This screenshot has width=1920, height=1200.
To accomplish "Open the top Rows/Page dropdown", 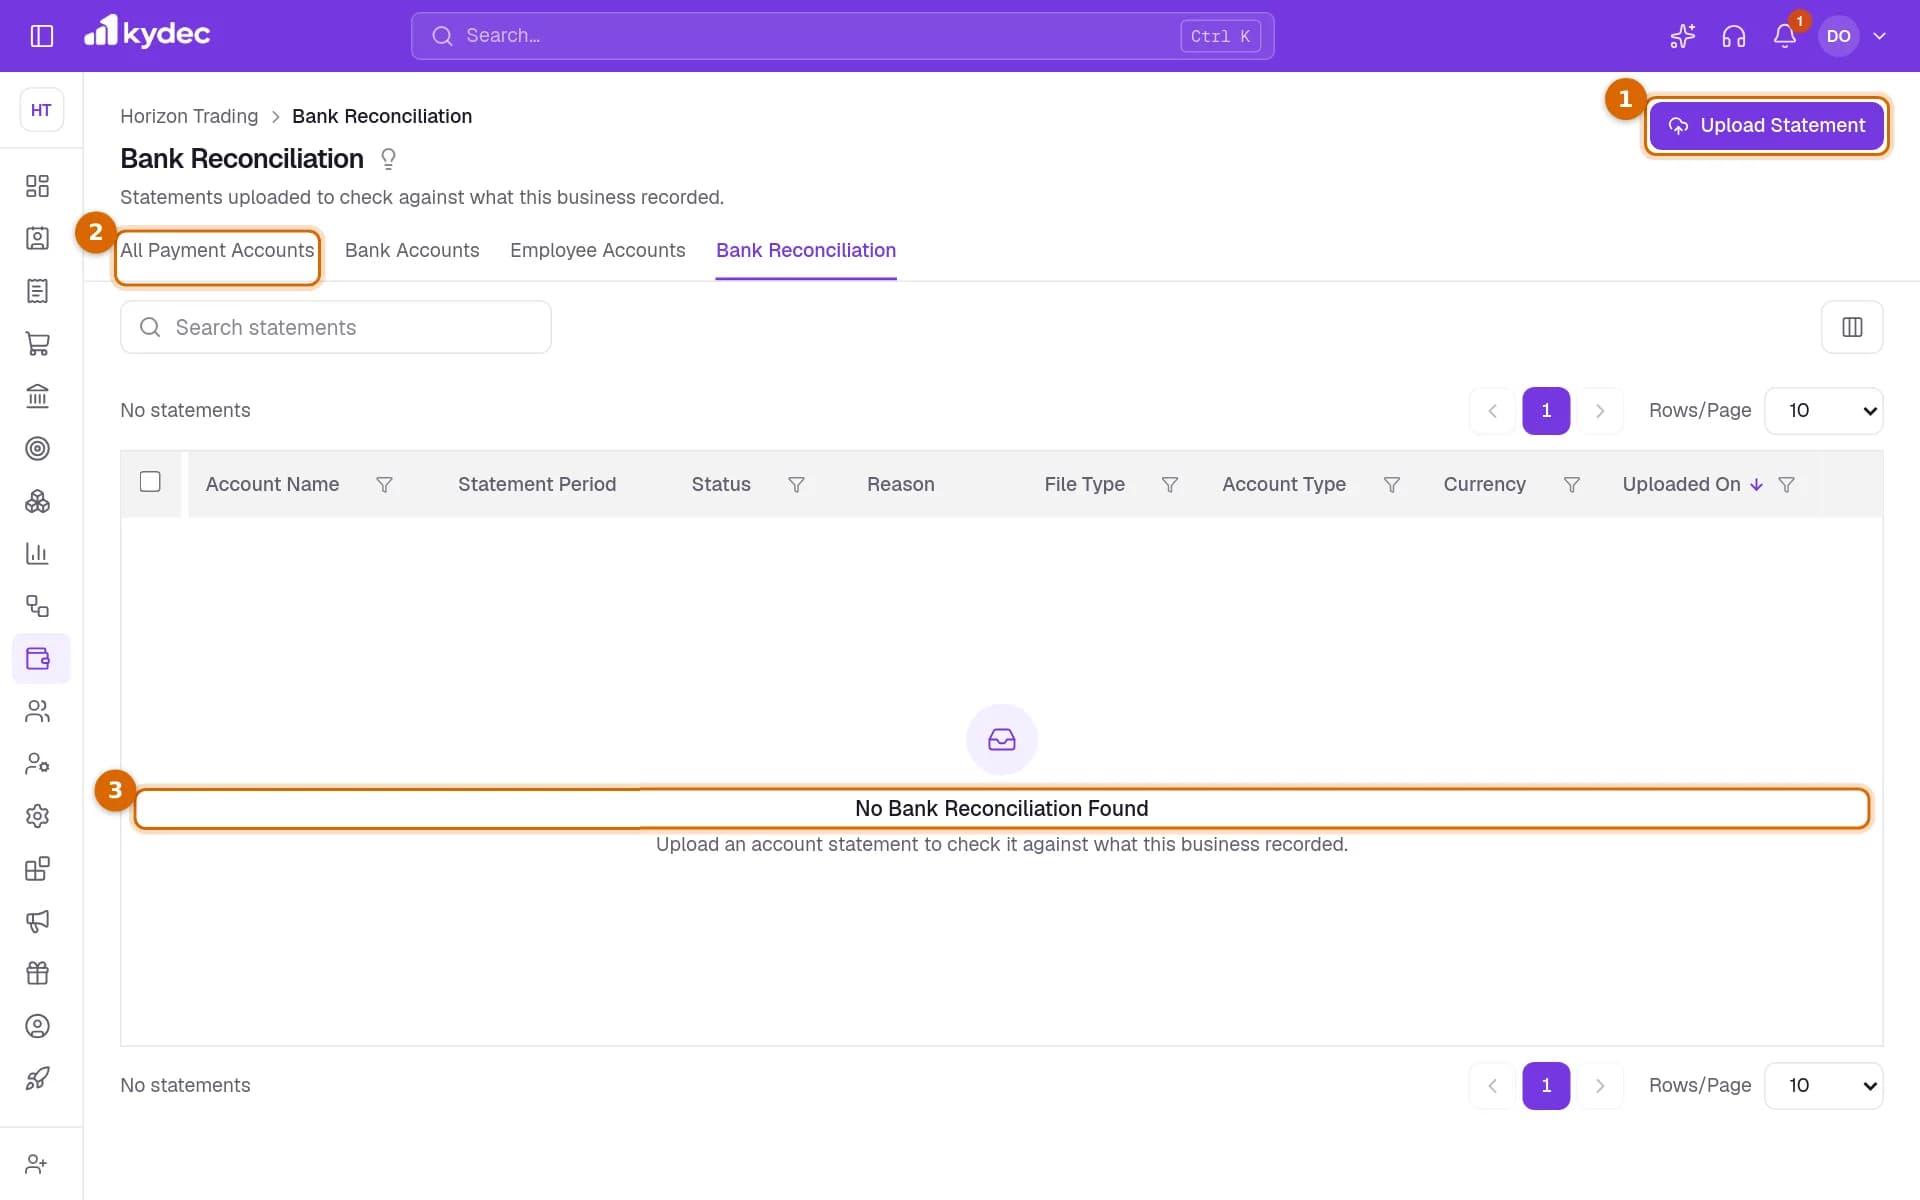I will 1824,411.
